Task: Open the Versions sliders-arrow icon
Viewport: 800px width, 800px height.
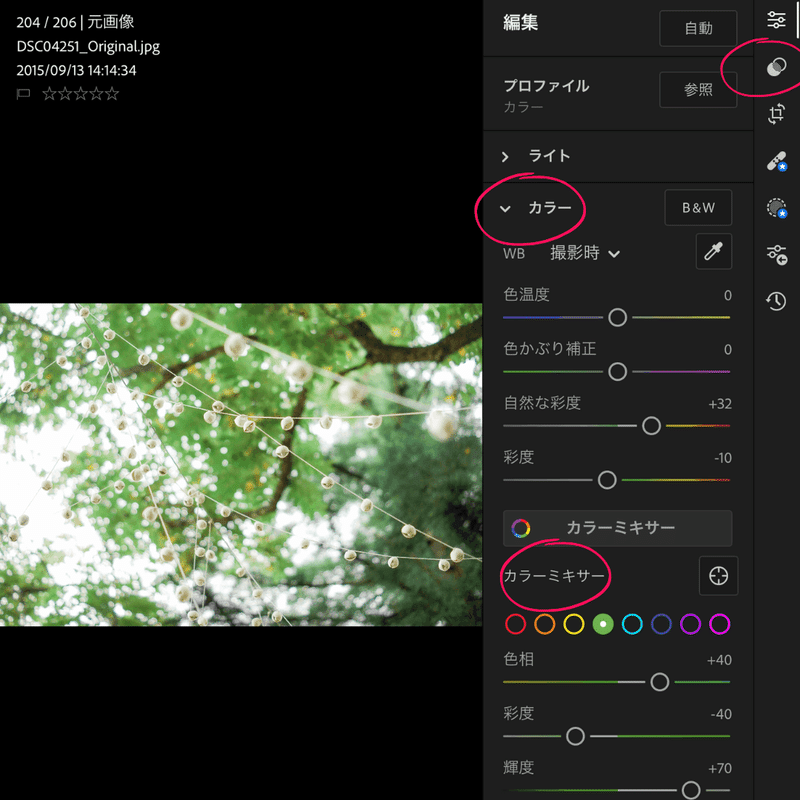Action: point(777,255)
